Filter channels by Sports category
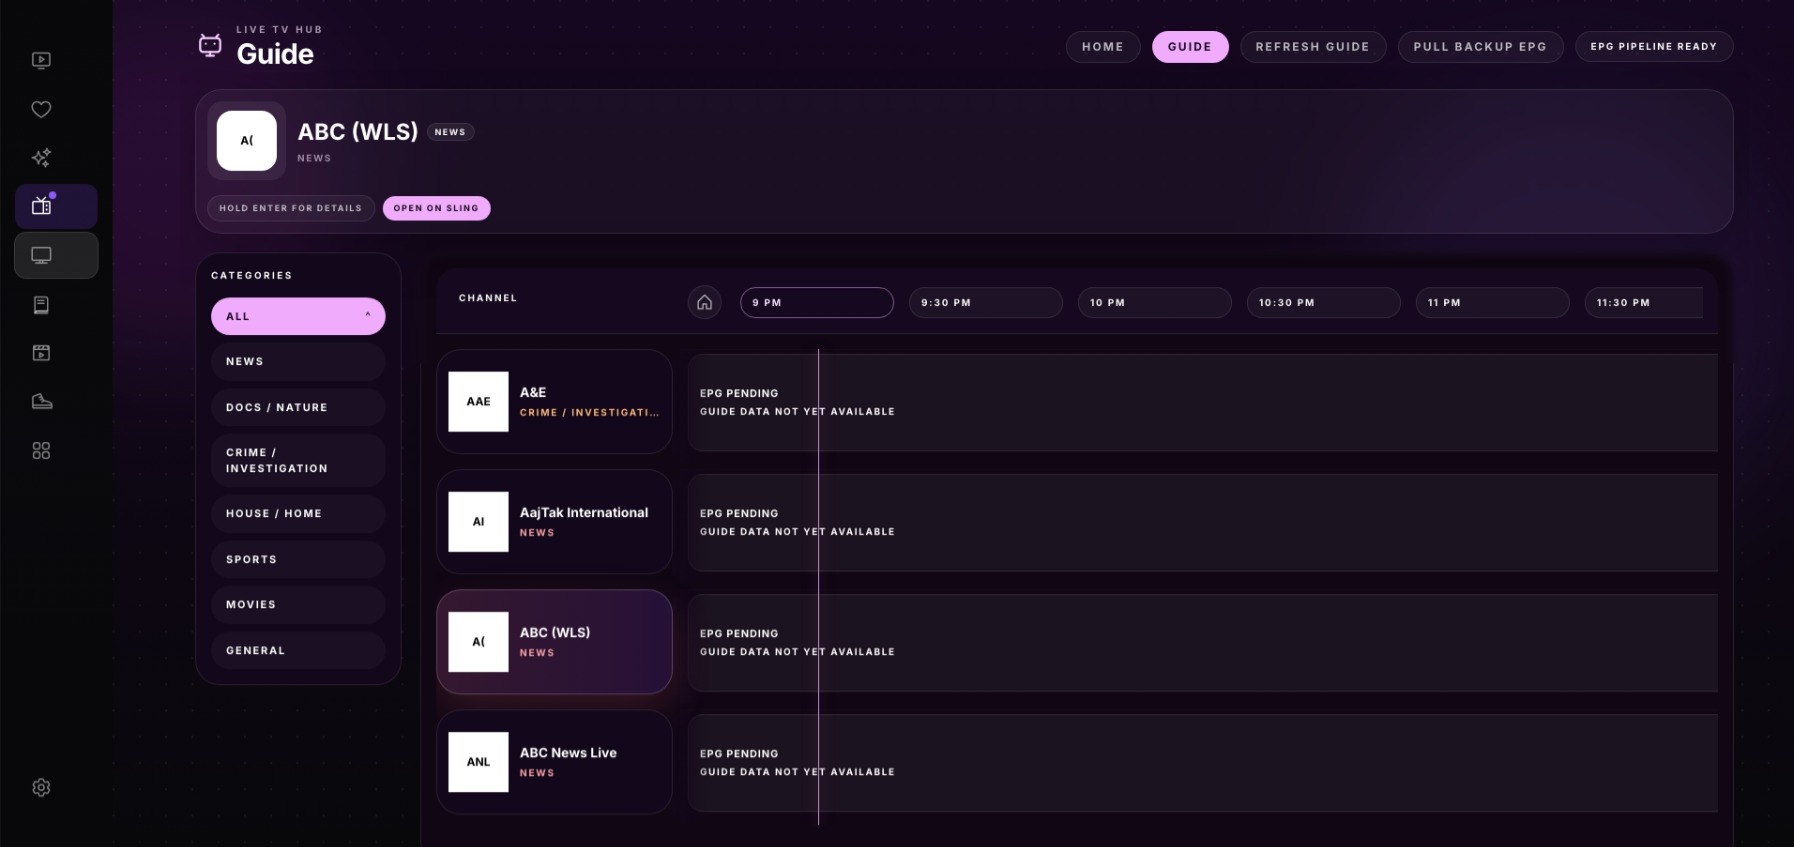Viewport: 1794px width, 847px height. tap(298, 560)
